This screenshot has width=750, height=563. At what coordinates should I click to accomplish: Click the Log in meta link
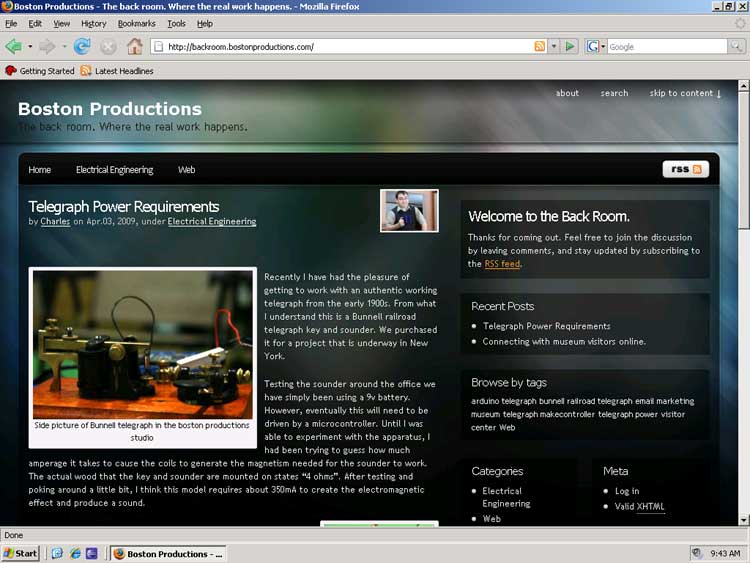point(627,491)
